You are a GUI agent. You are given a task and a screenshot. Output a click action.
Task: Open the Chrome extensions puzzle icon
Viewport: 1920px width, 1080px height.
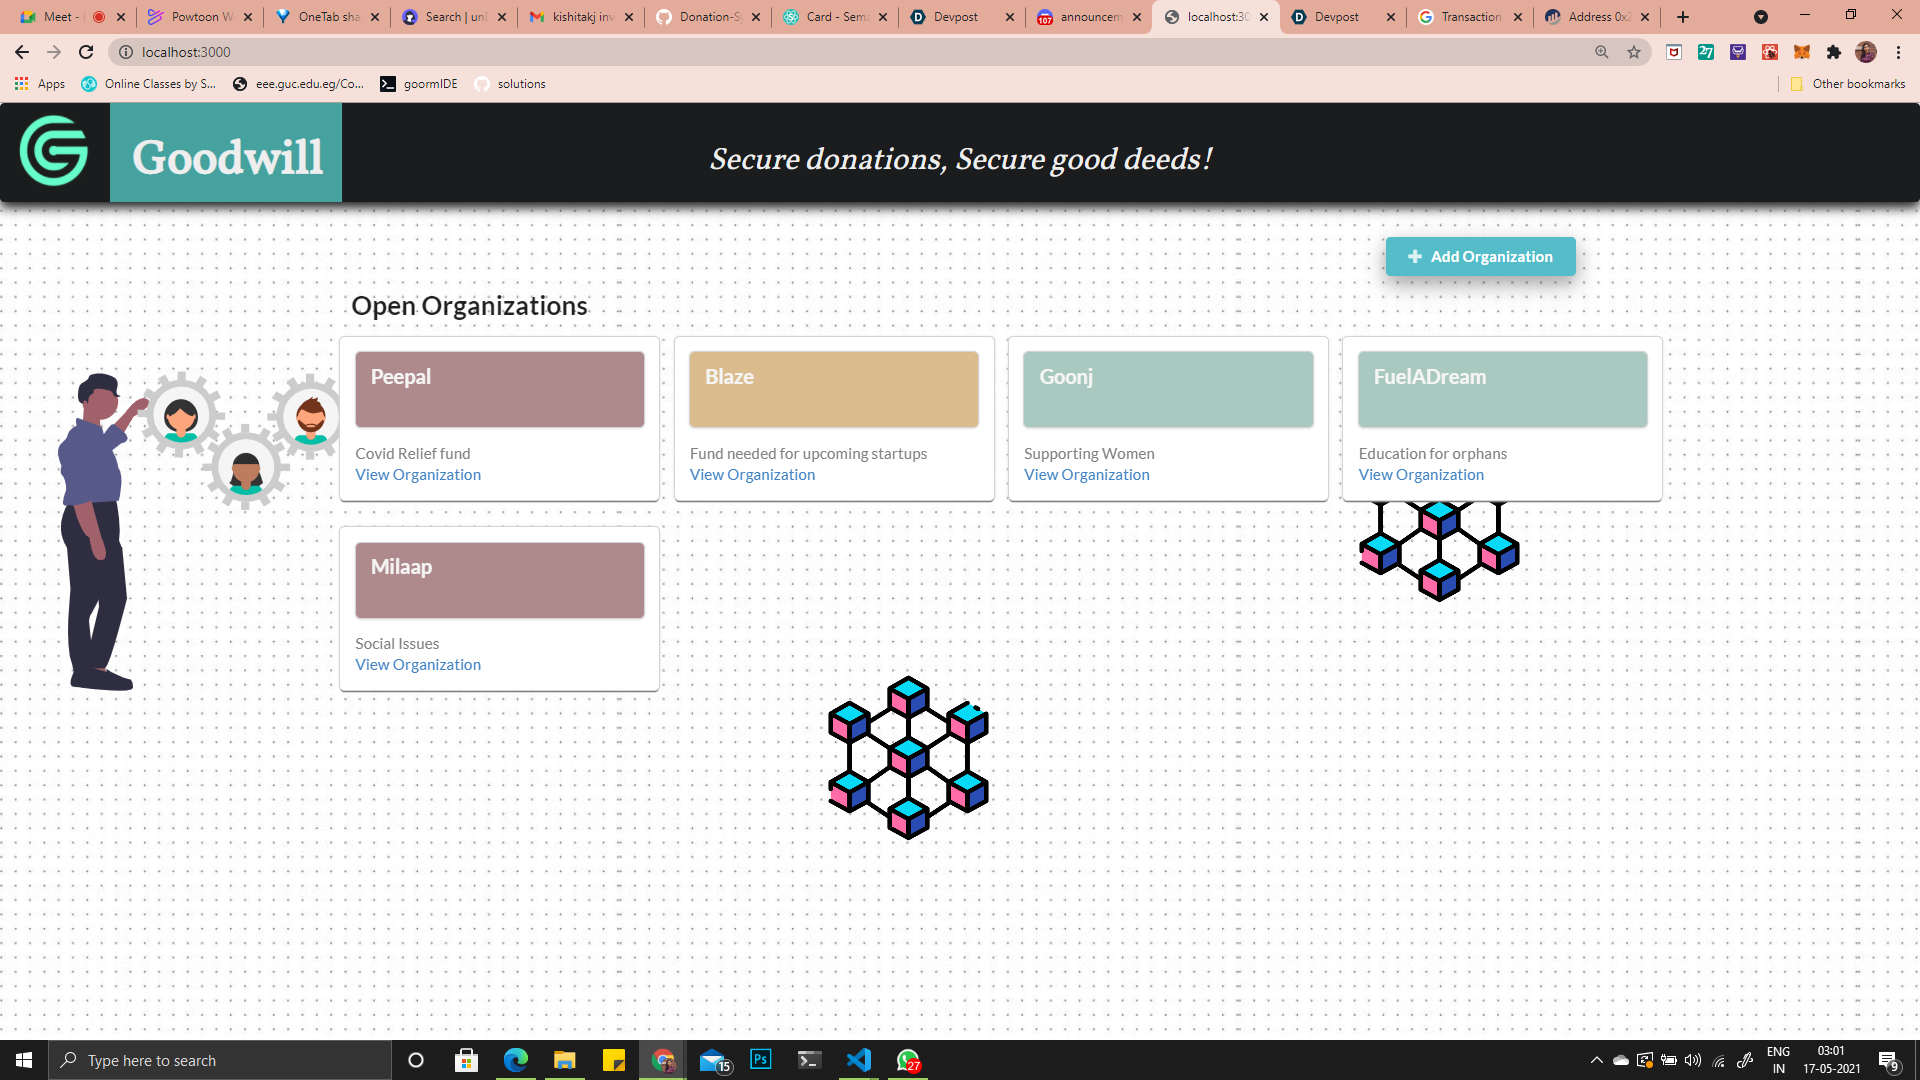(1834, 52)
